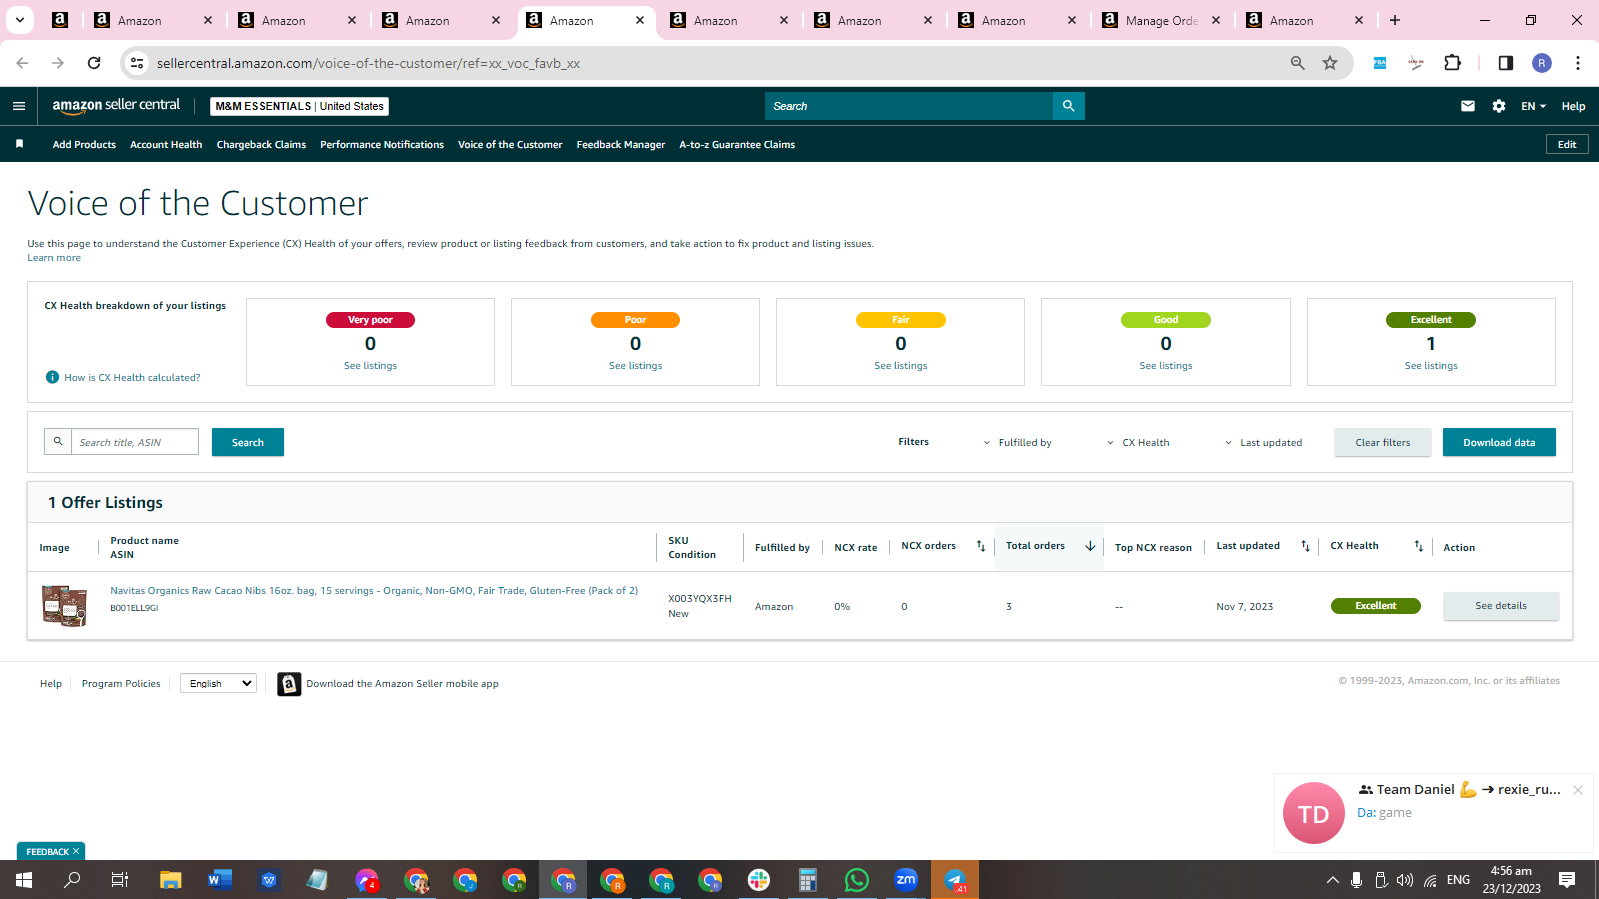Open How is CX Health calculated link
Screen dimensions: 1599x899
132,378
